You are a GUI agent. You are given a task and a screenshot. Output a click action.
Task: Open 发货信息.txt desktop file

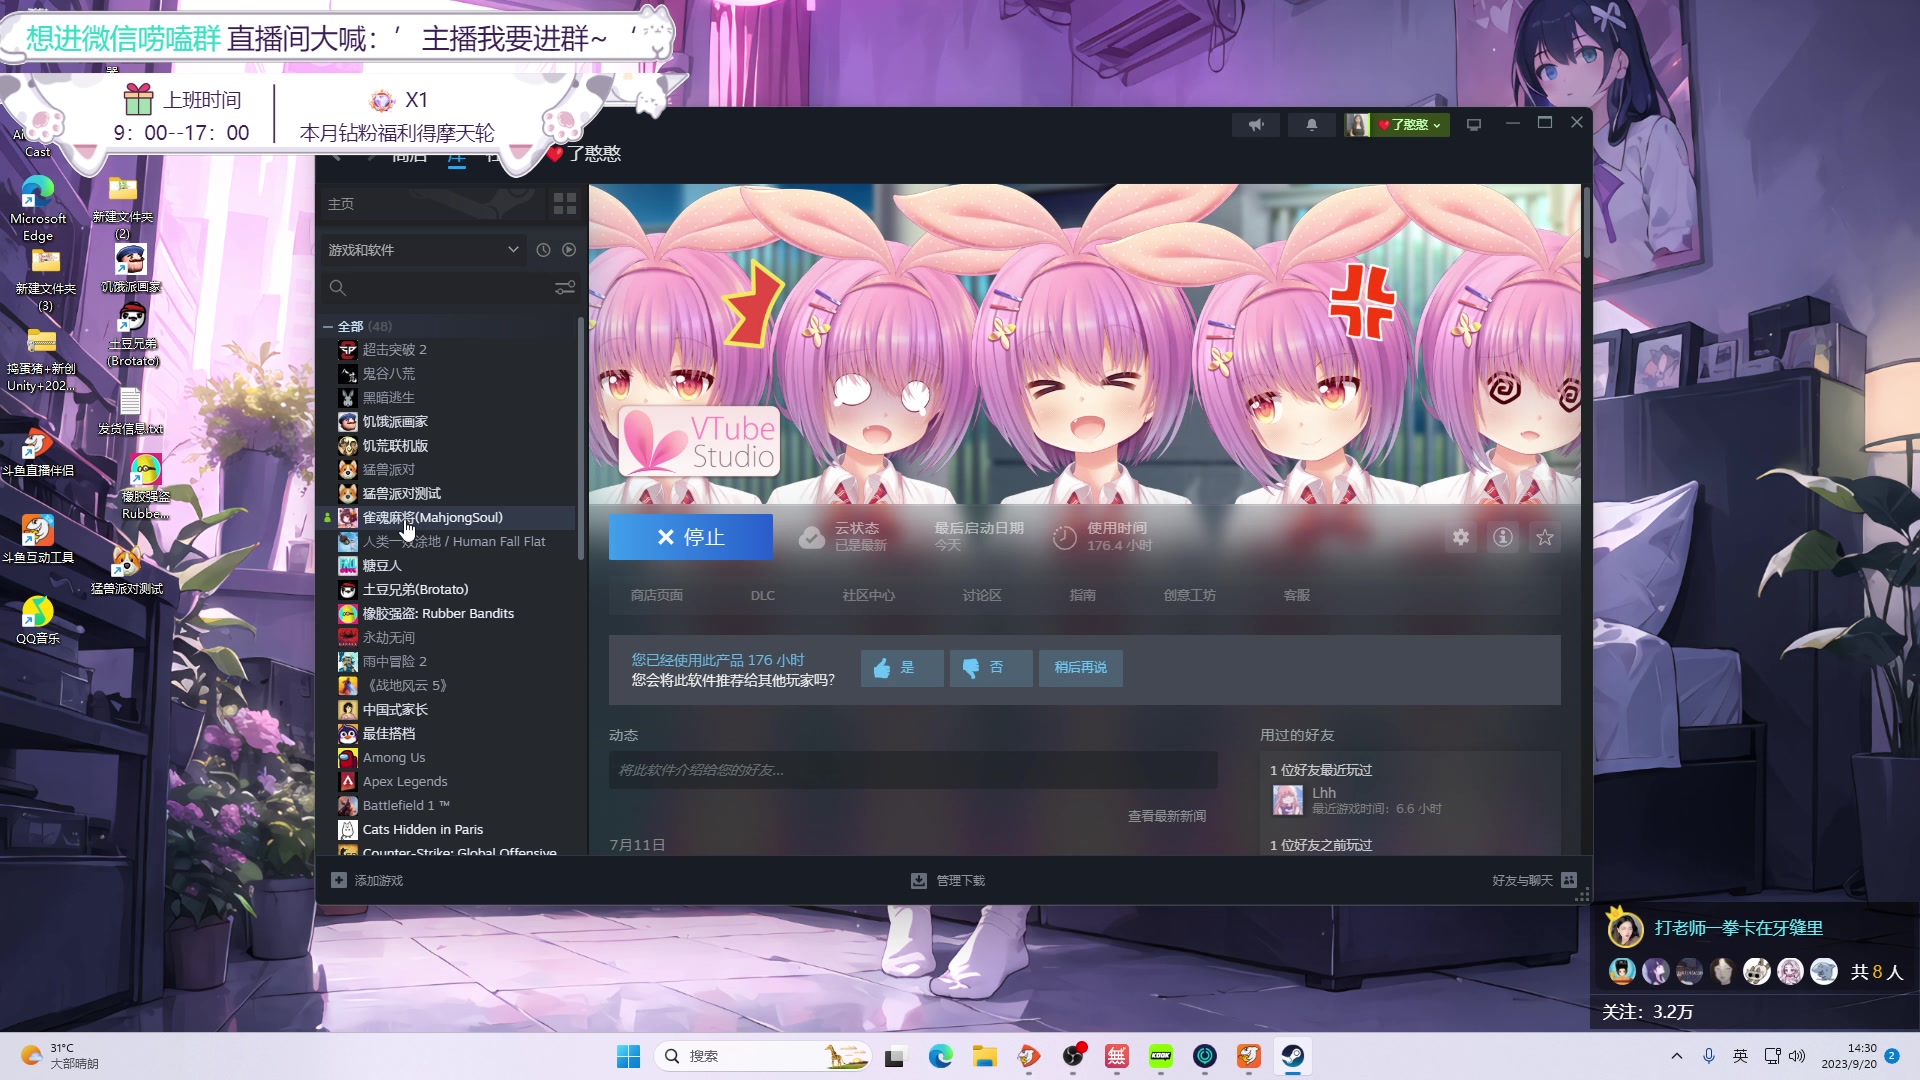click(130, 411)
